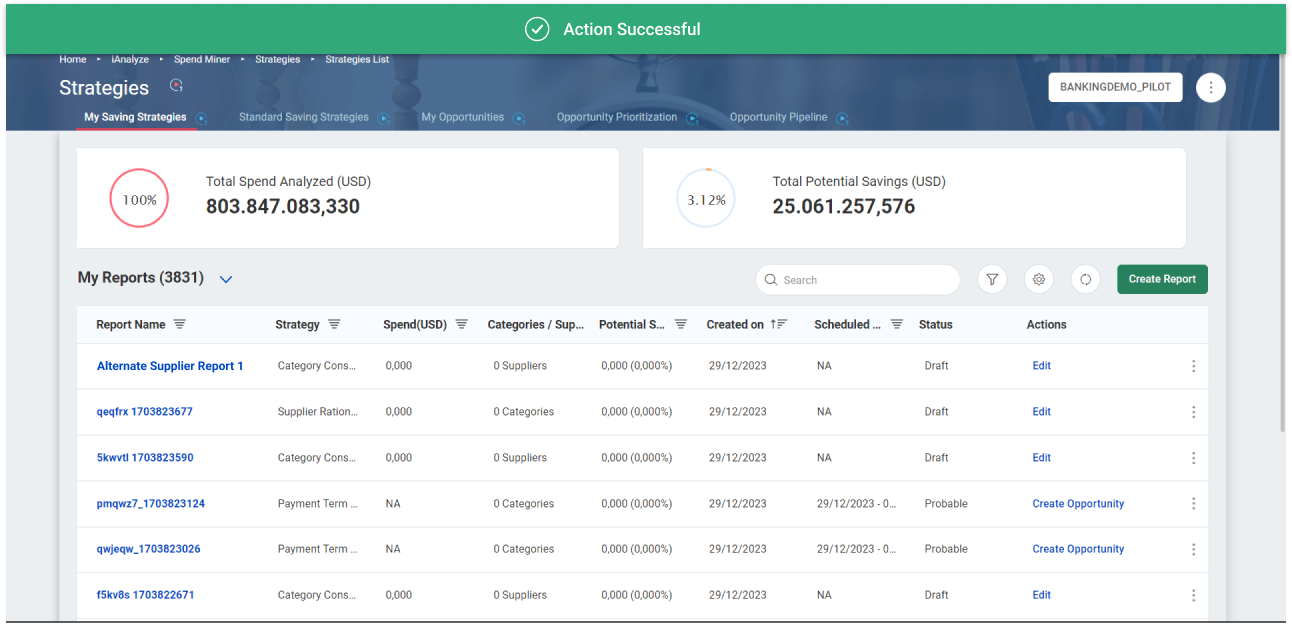The image size is (1292, 624).
Task: Open Report Name column filter menu
Action: pyautogui.click(x=180, y=324)
